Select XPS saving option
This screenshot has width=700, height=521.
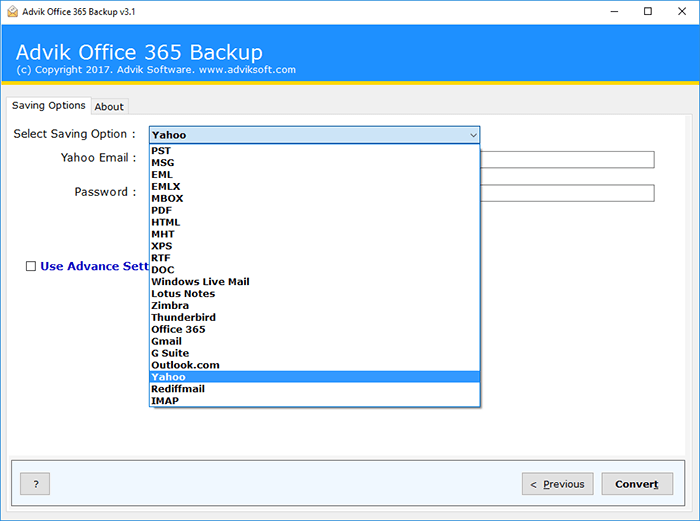click(x=315, y=246)
